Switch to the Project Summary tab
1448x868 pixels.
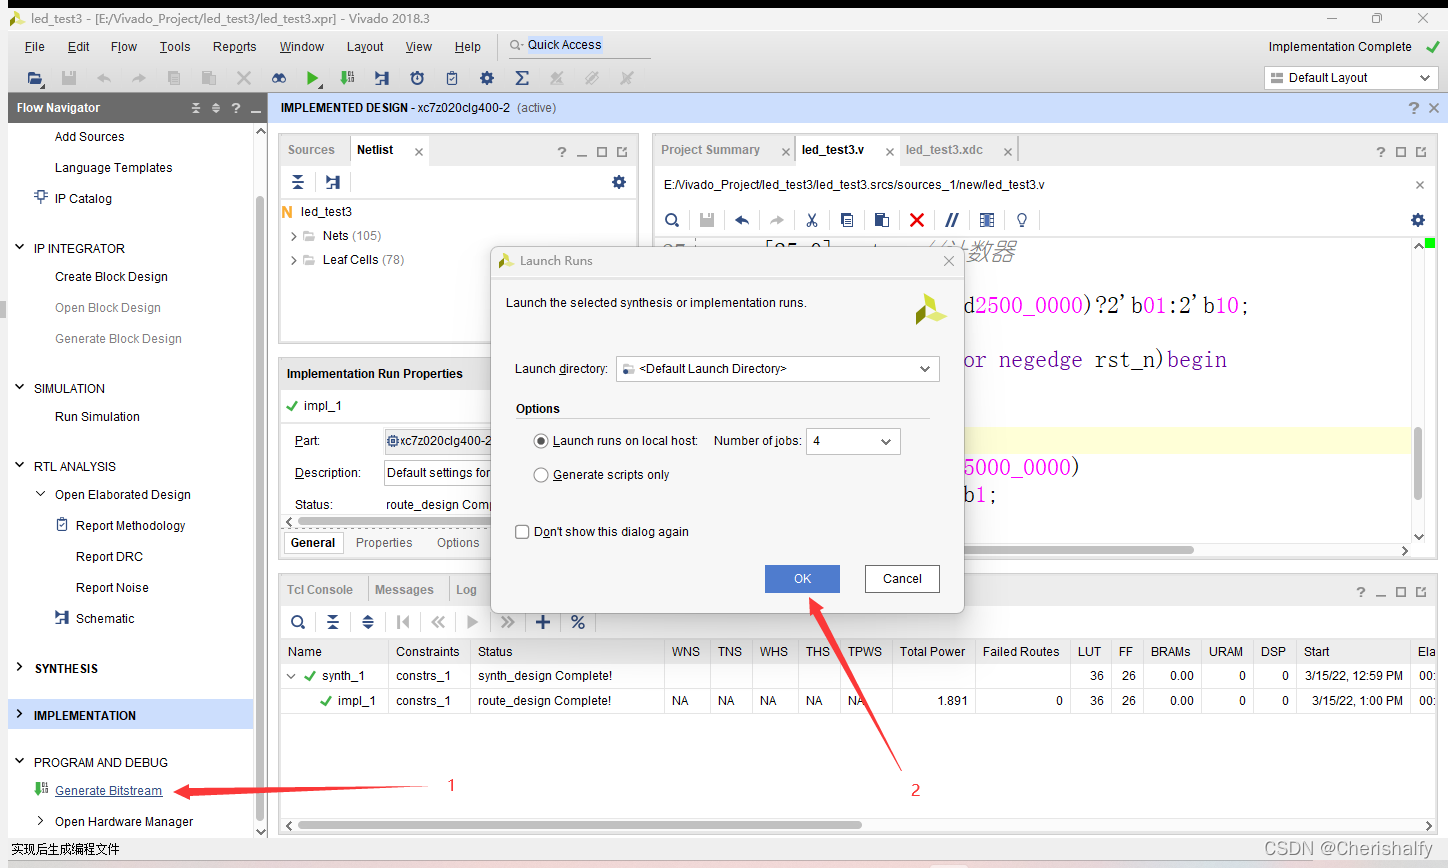(x=710, y=150)
